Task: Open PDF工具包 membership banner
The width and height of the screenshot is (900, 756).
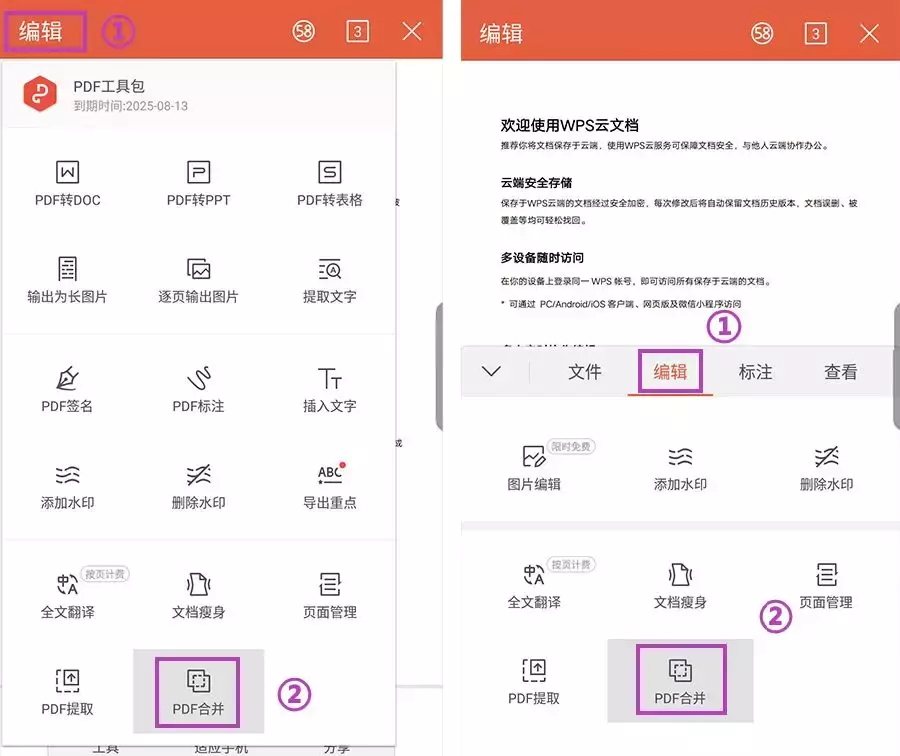Action: (x=199, y=94)
